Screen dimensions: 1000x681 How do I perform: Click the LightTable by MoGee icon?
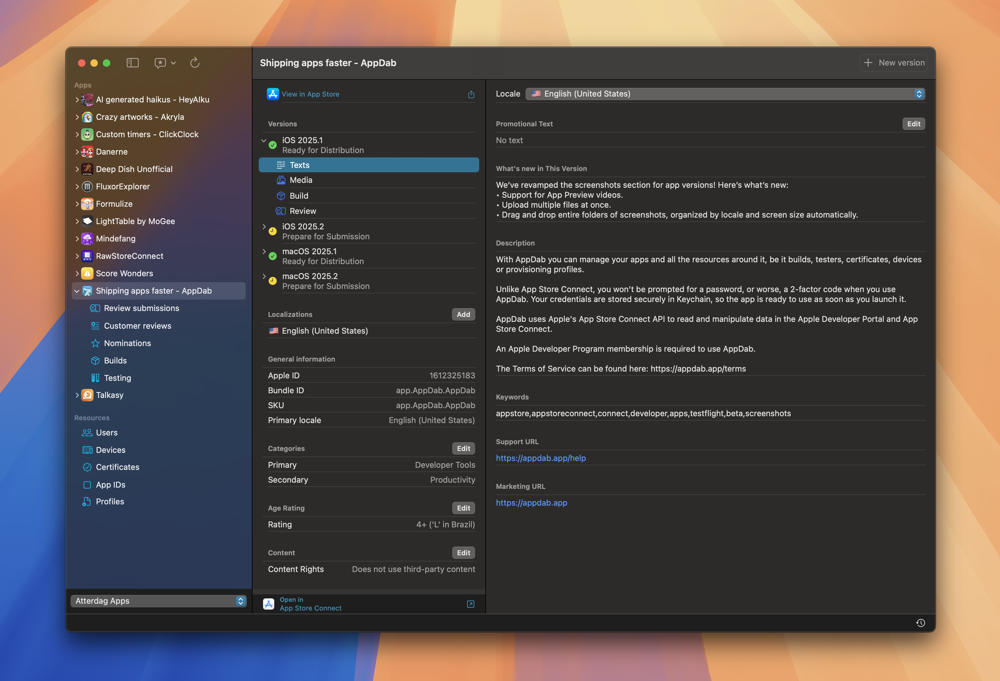pos(87,221)
